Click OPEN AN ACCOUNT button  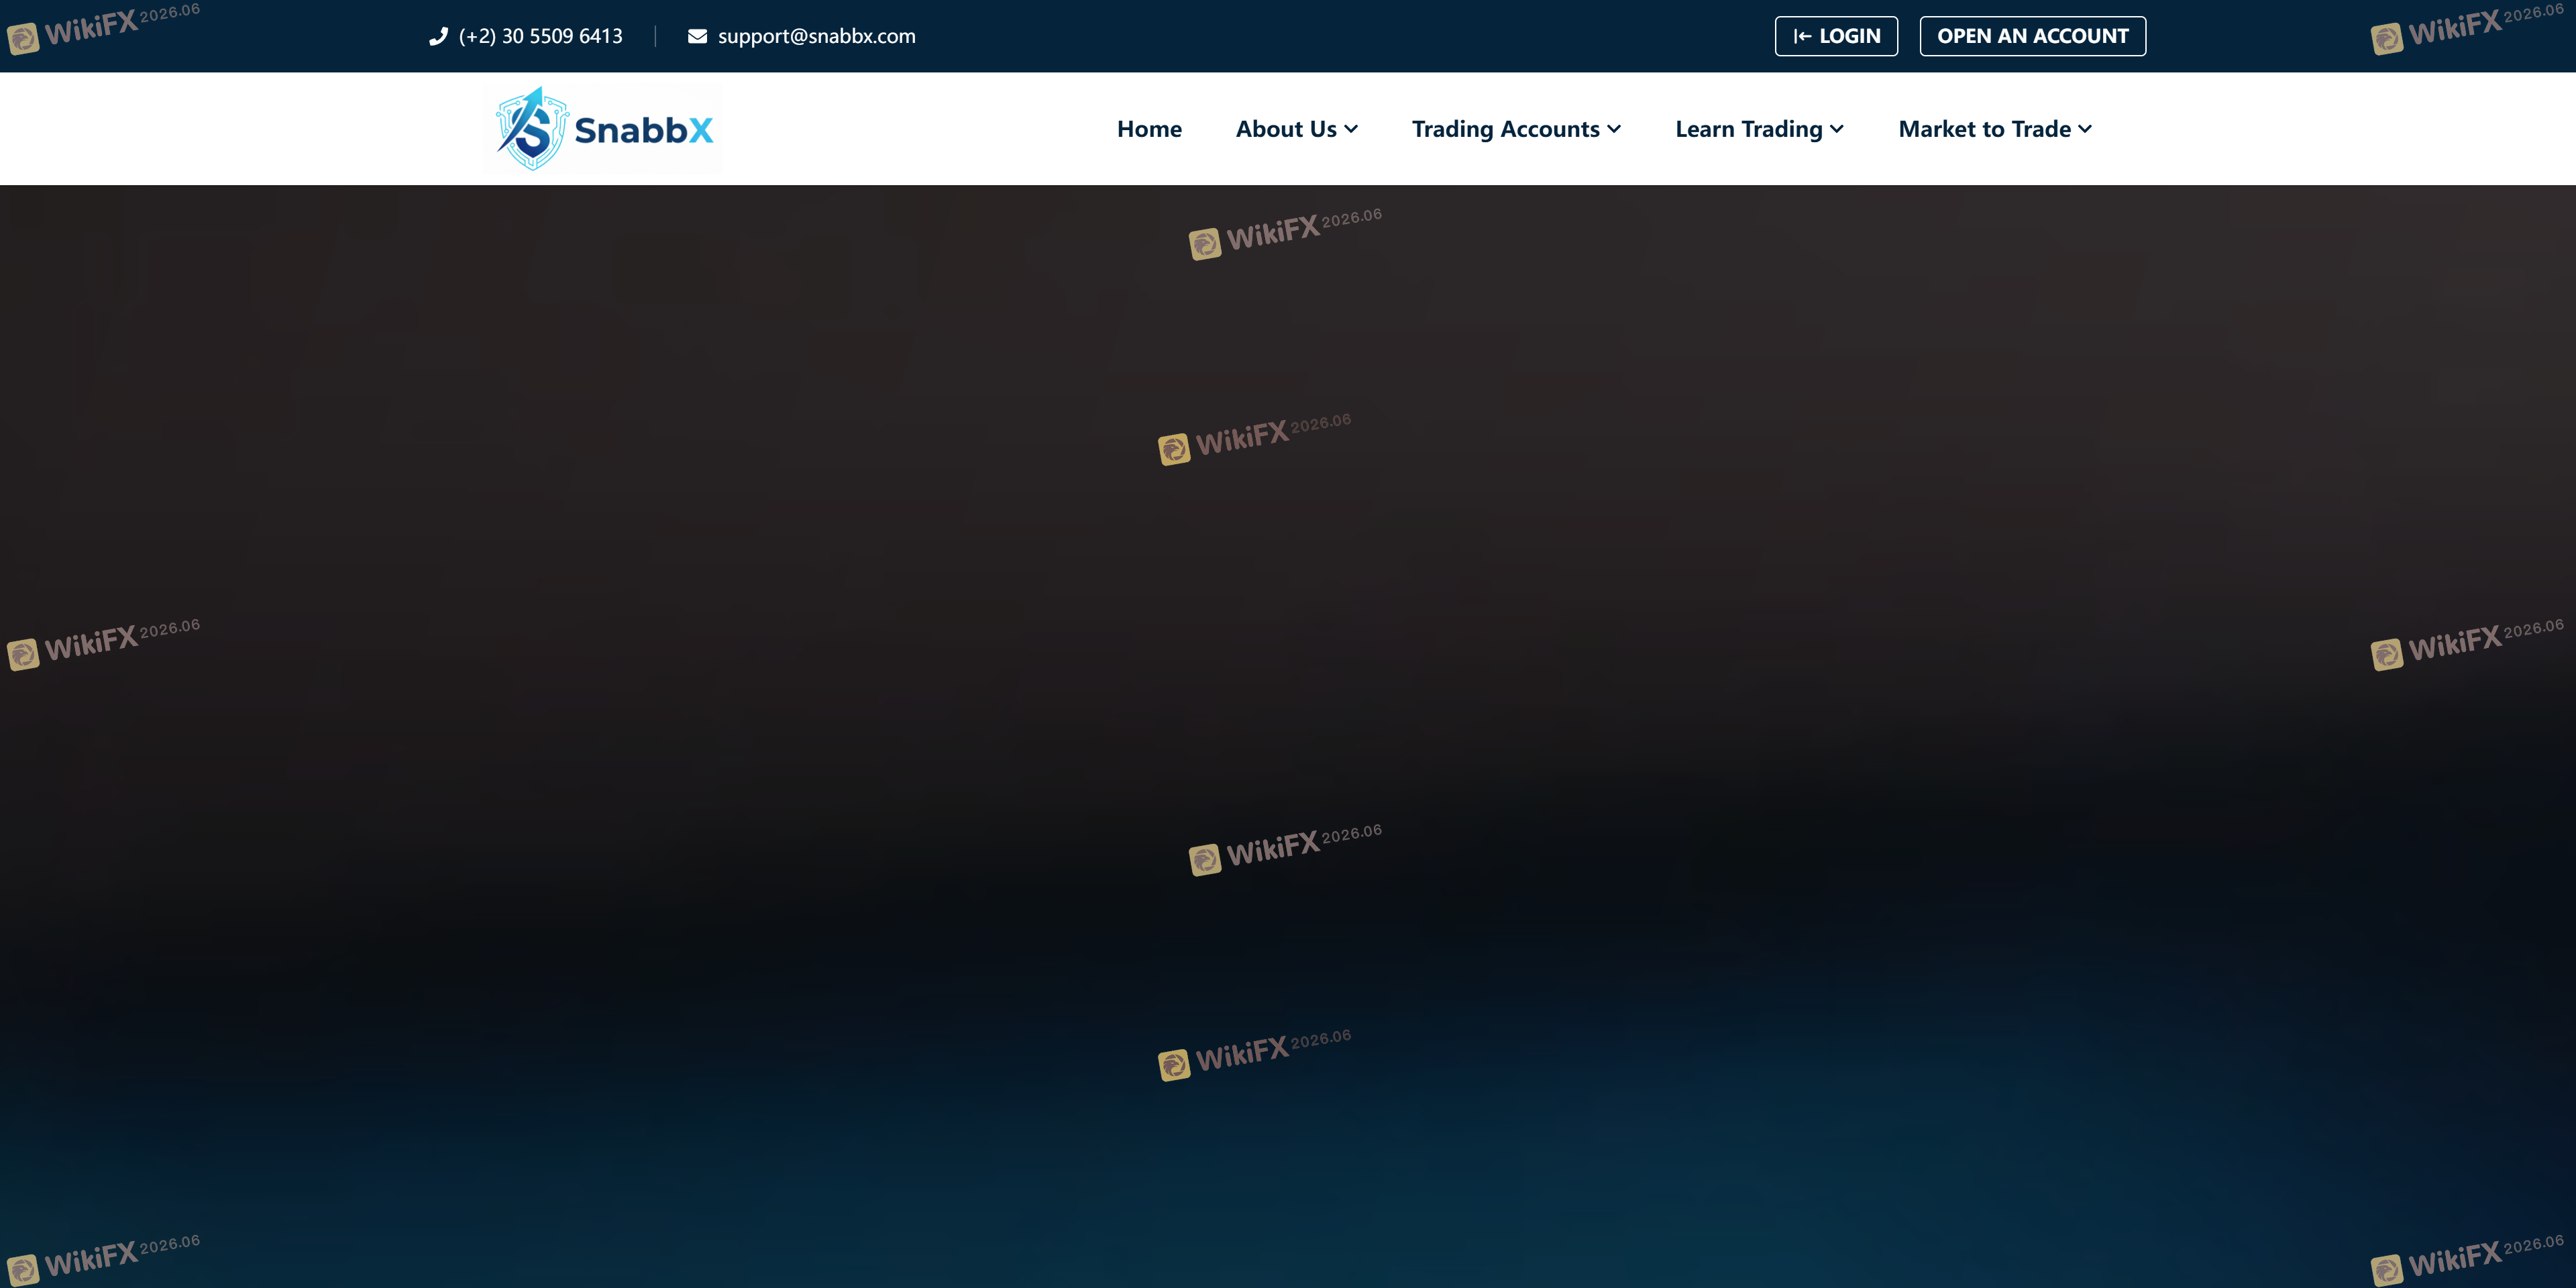coord(2032,36)
